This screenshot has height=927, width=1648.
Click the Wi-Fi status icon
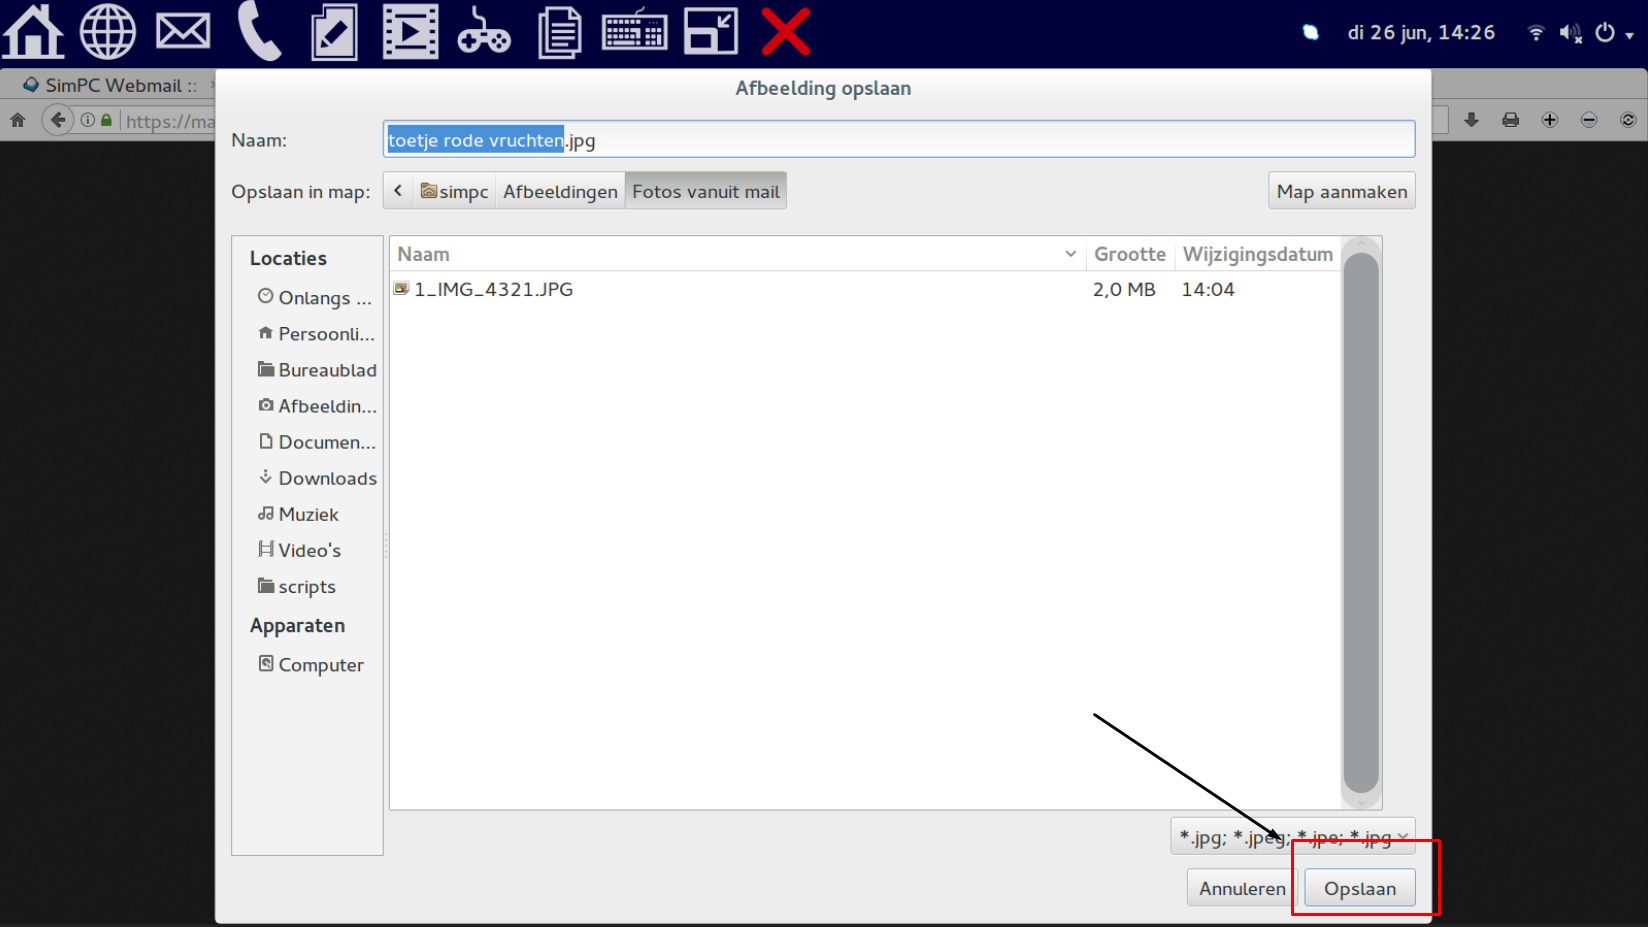pos(1536,33)
